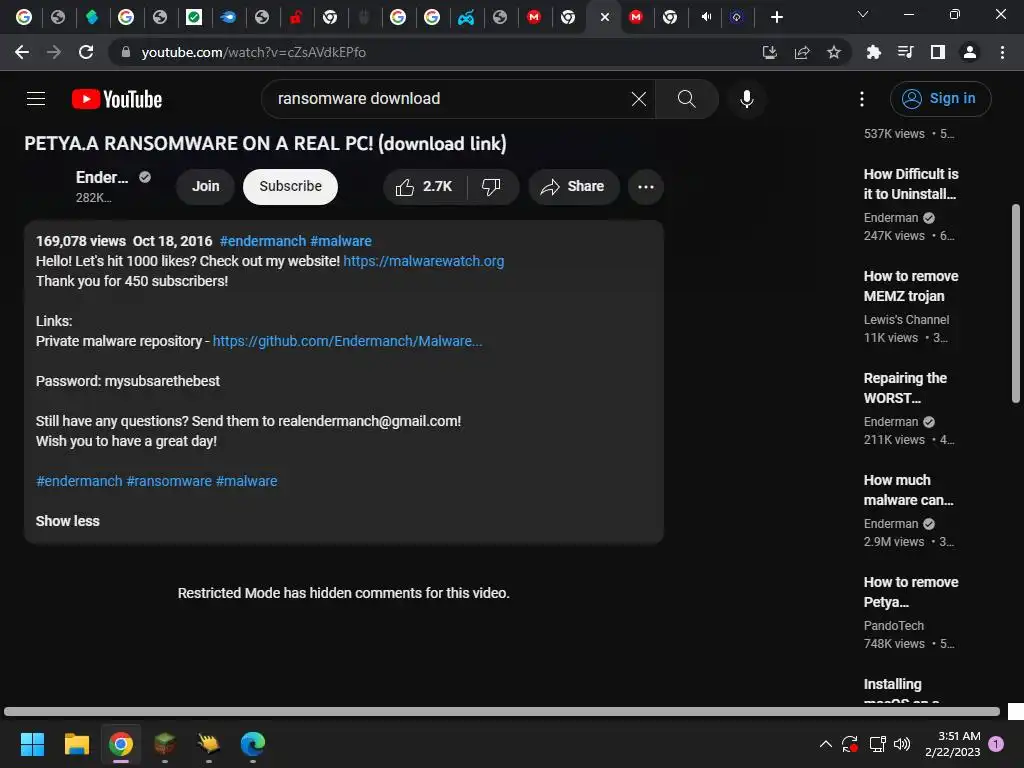Open media control playlist icon

click(905, 52)
